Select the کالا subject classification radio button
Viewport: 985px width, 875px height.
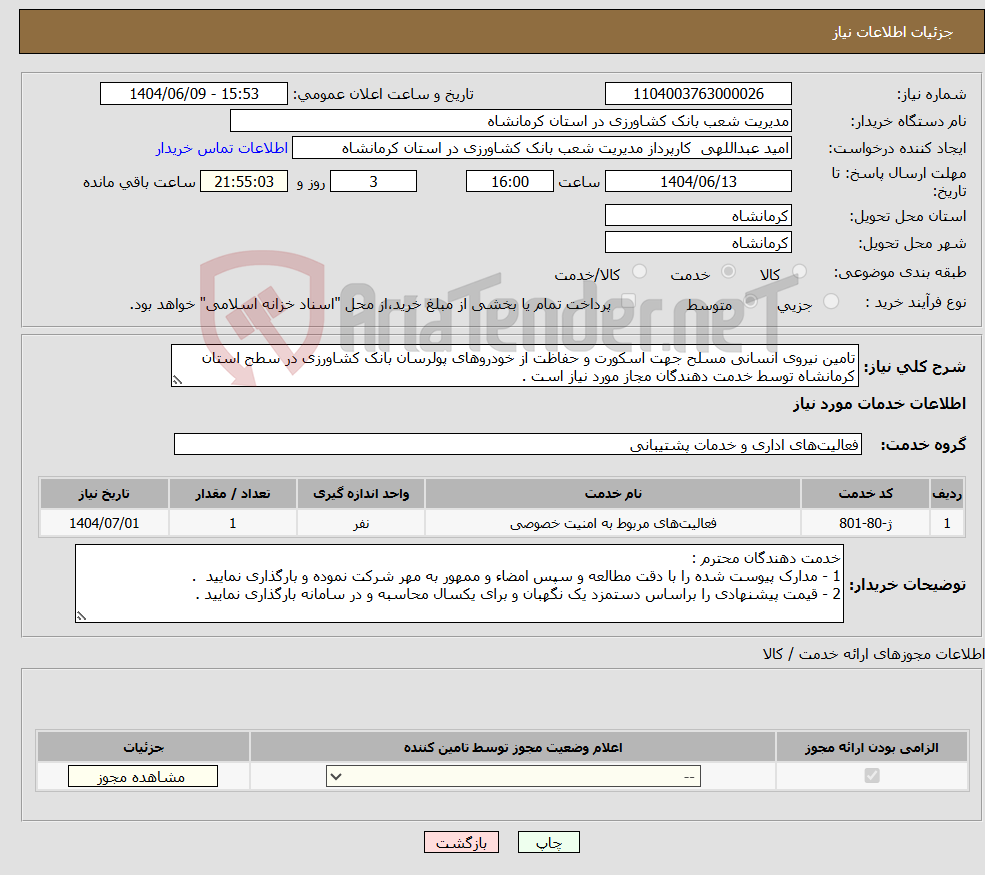(798, 271)
